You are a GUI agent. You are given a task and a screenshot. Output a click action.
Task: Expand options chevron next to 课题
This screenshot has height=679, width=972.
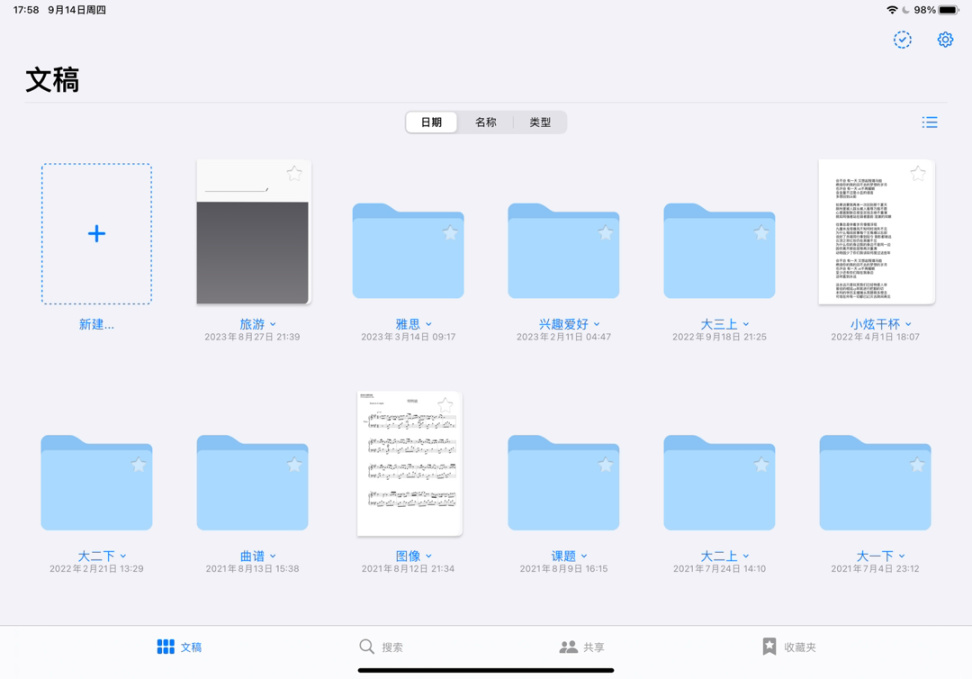(x=585, y=556)
